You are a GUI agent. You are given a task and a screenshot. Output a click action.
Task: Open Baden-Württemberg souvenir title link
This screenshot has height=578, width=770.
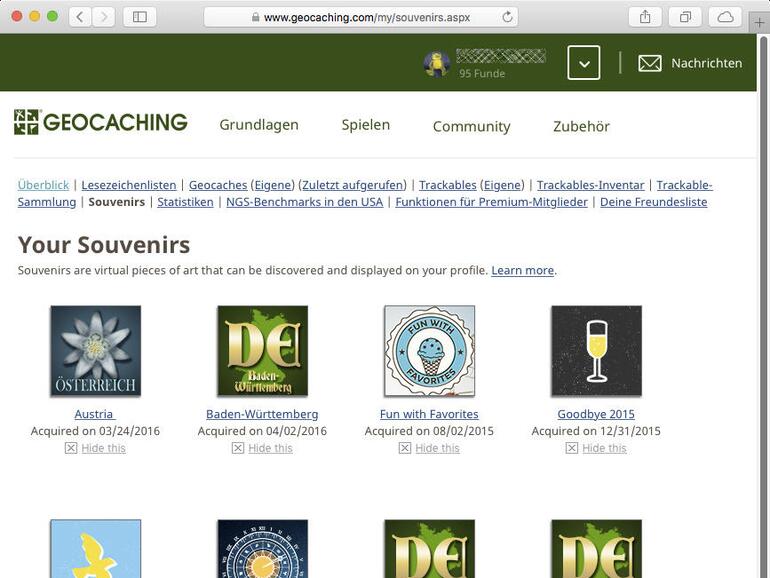pyautogui.click(x=262, y=414)
